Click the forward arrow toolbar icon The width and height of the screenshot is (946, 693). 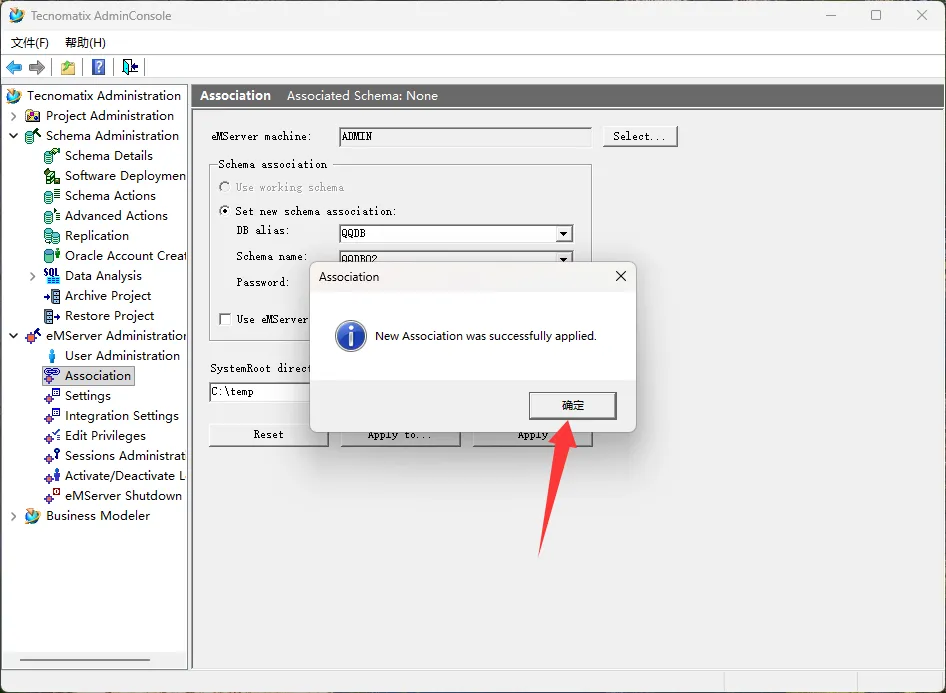[37, 67]
